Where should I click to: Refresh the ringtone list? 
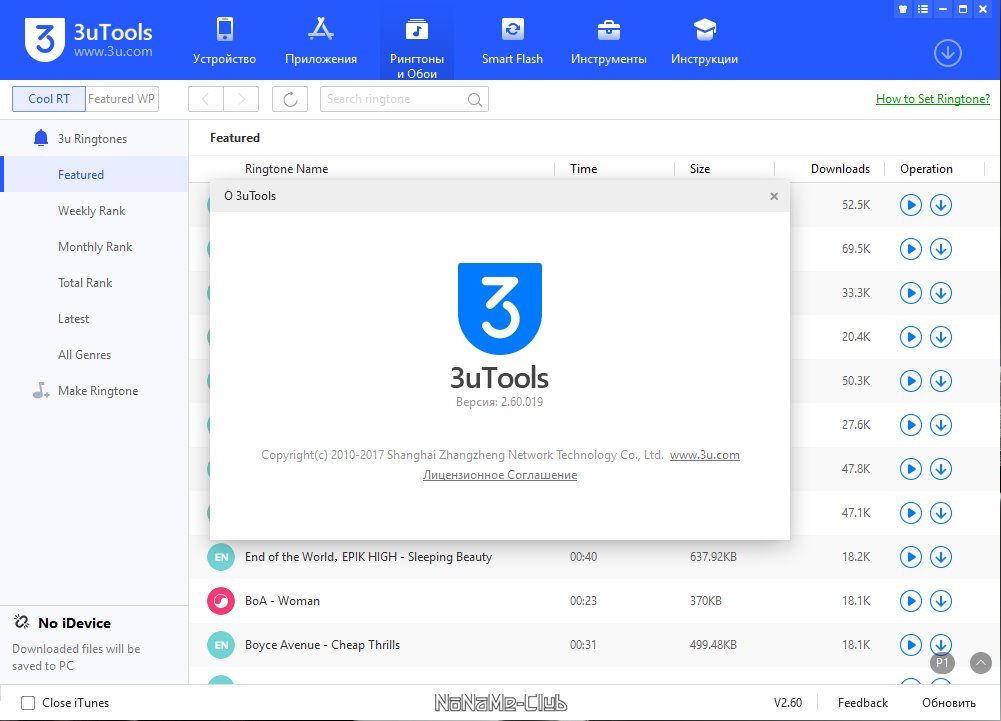pos(290,99)
